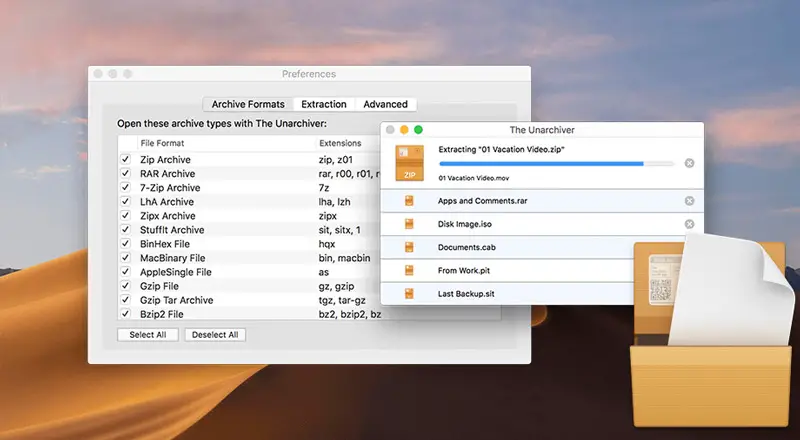Click the Zip Archive format name

click(165, 160)
